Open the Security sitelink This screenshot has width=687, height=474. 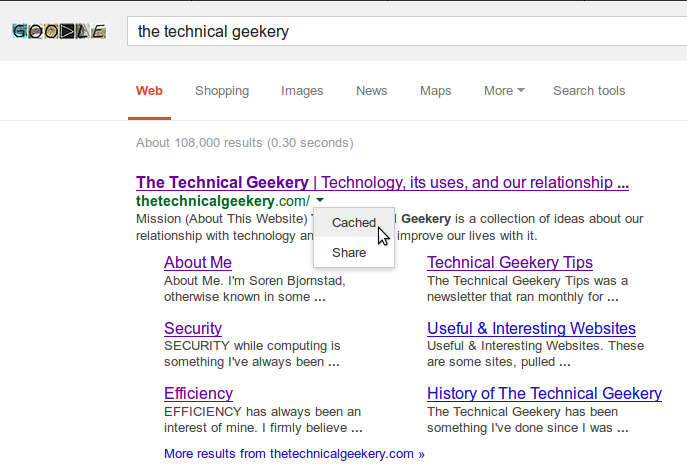pyautogui.click(x=193, y=328)
